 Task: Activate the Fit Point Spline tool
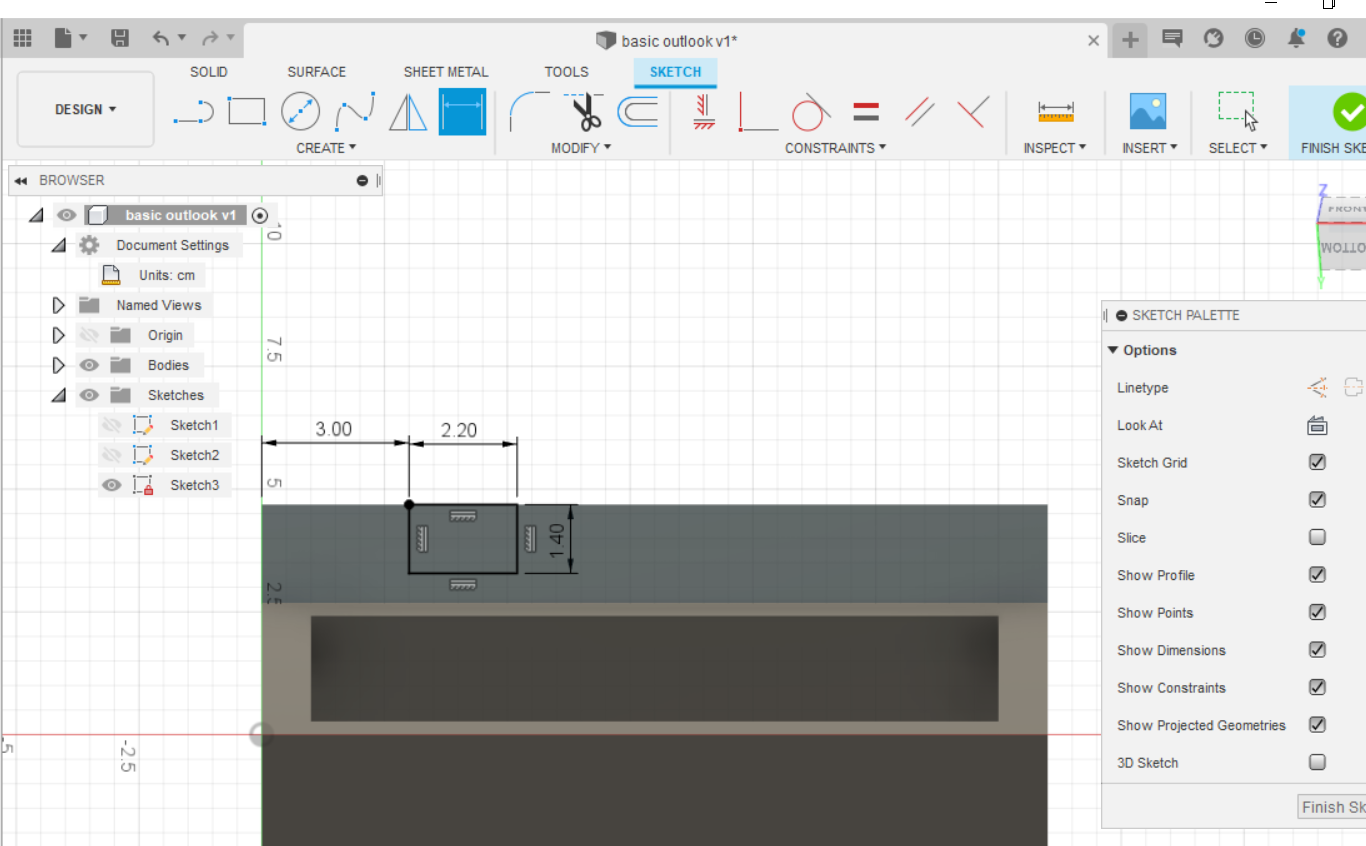click(355, 112)
